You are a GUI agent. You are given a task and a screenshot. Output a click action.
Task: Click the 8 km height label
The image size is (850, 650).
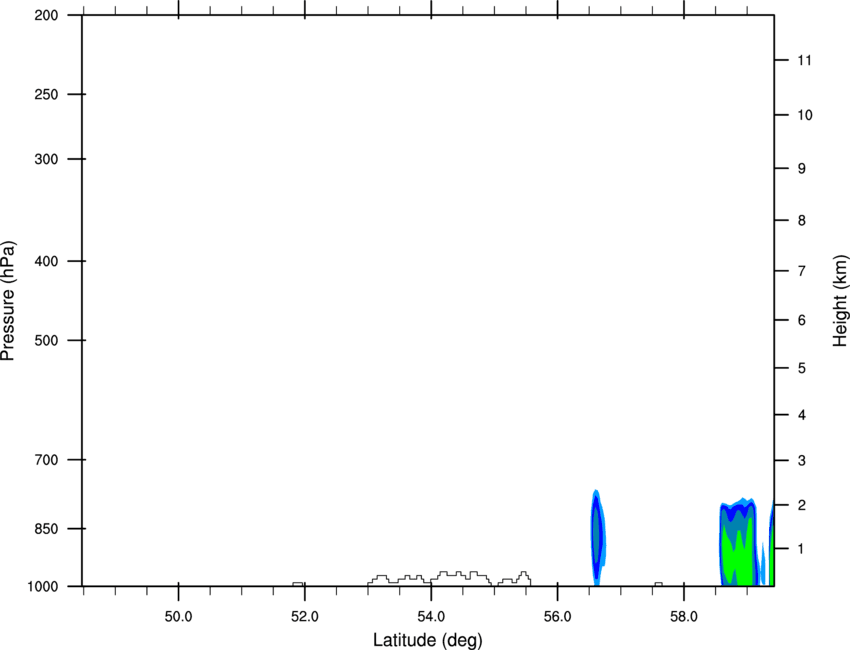coord(802,221)
